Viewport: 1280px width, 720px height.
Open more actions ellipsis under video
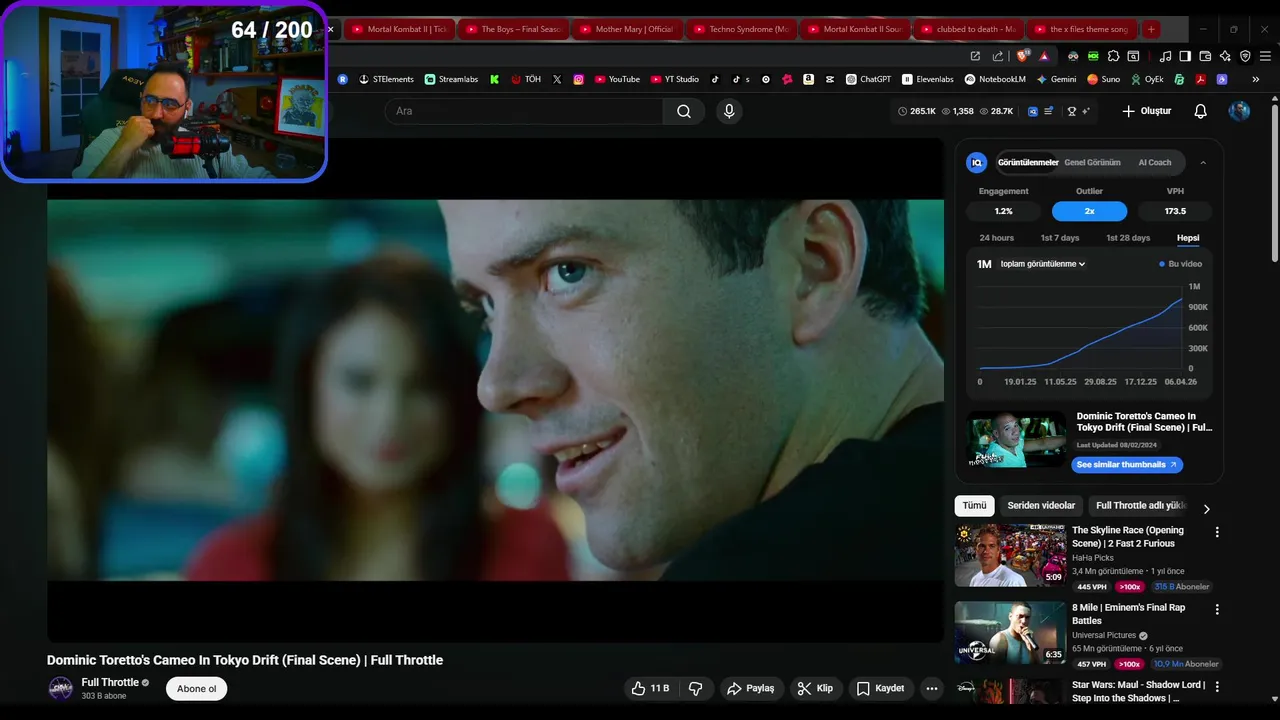click(x=932, y=688)
